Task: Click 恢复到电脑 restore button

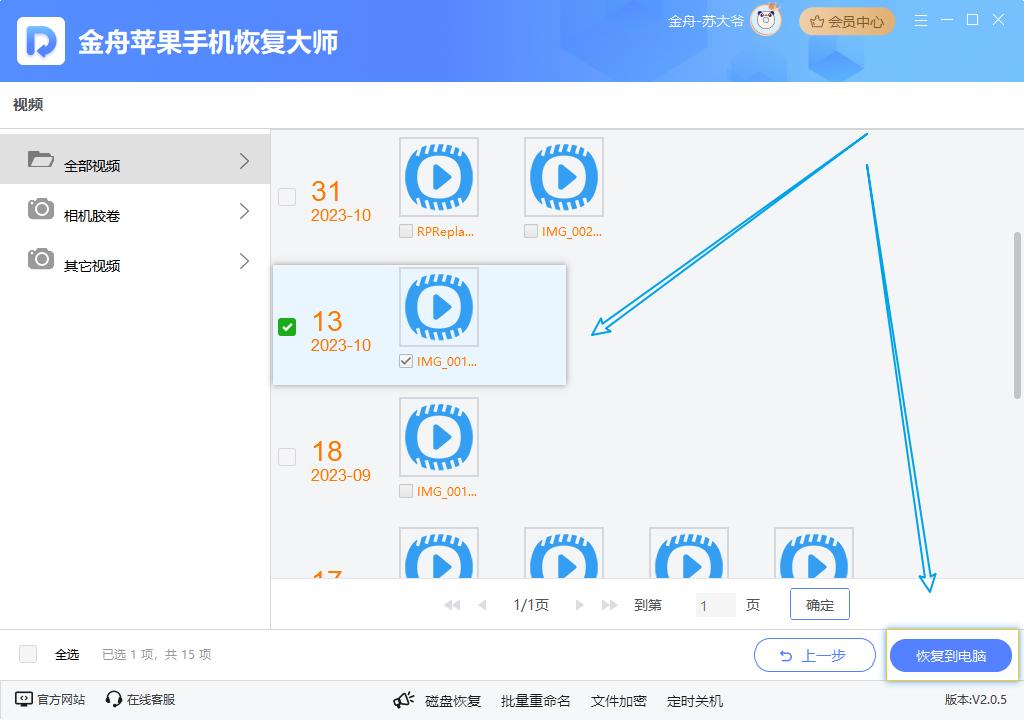Action: [x=951, y=656]
